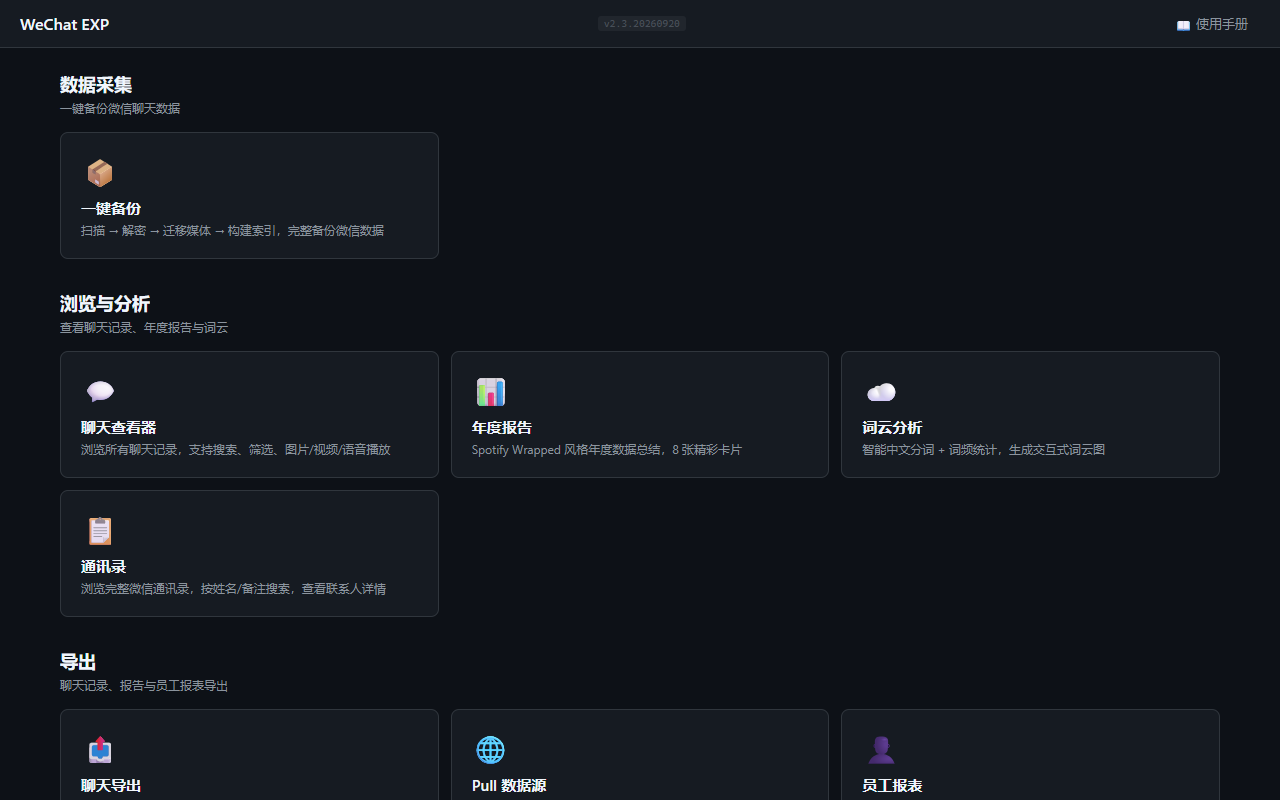Image resolution: width=1280 pixels, height=800 pixels.
Task: Click the Spotify Wrapped description text
Action: [x=607, y=450]
